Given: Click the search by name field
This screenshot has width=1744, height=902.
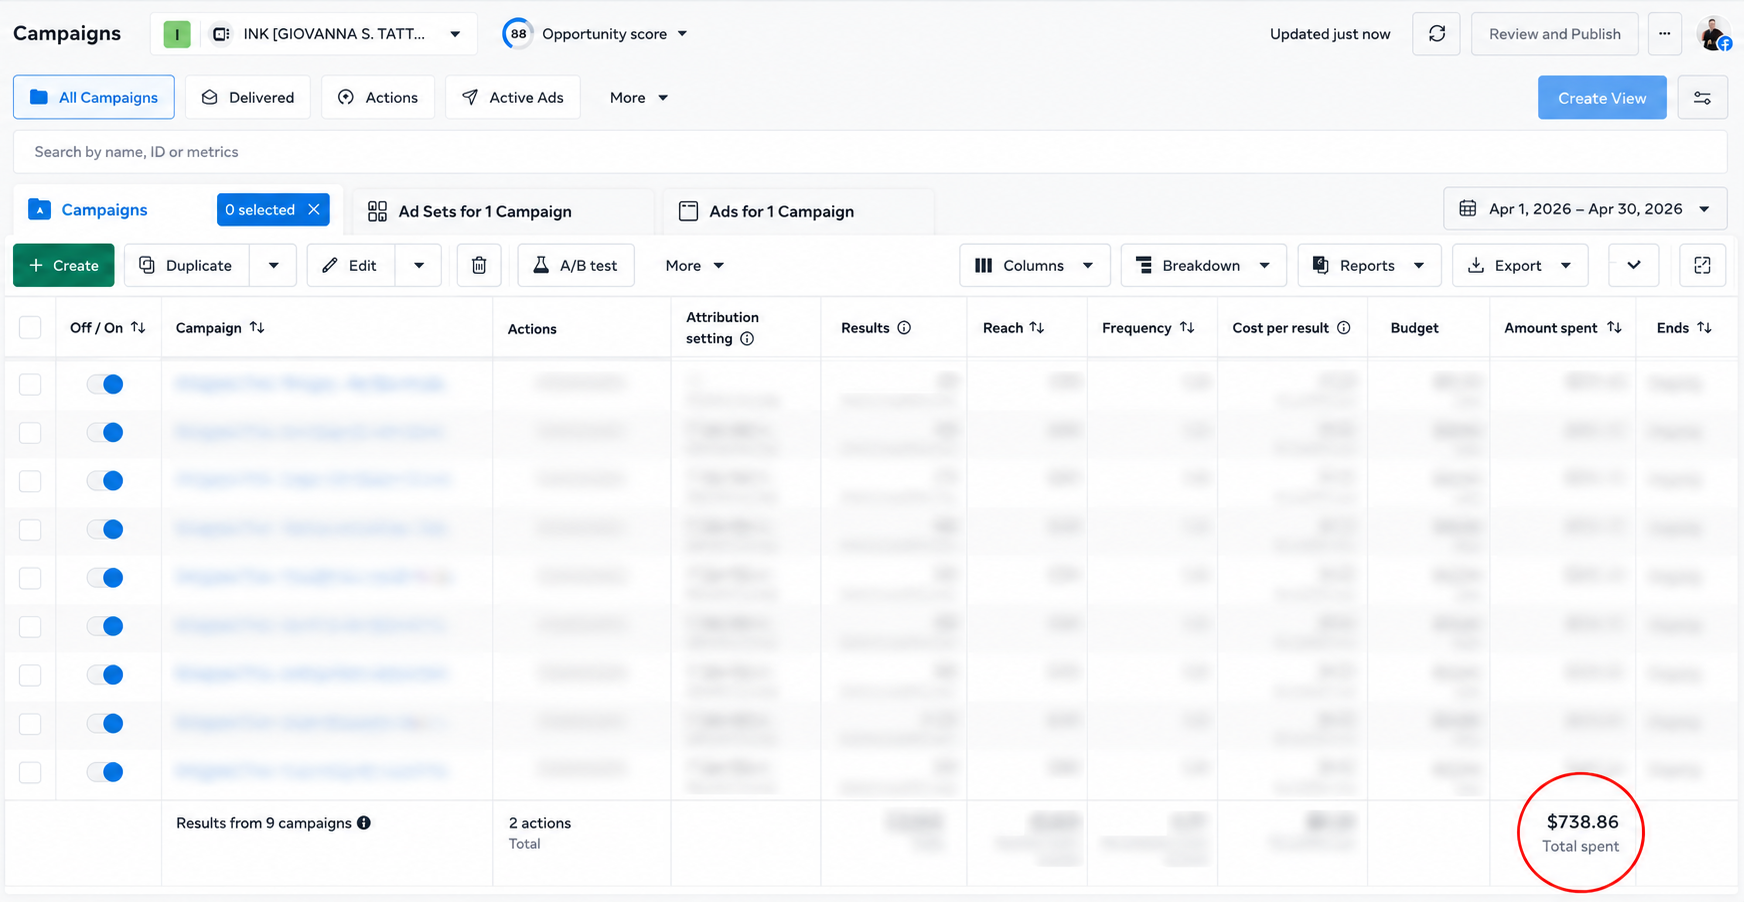Looking at the screenshot, I should tap(870, 152).
